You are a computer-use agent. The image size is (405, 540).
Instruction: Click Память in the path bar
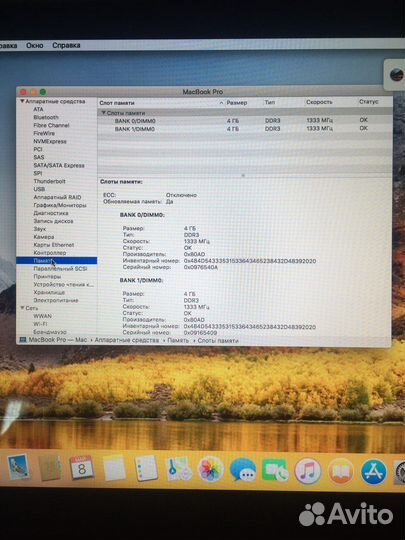178,340
